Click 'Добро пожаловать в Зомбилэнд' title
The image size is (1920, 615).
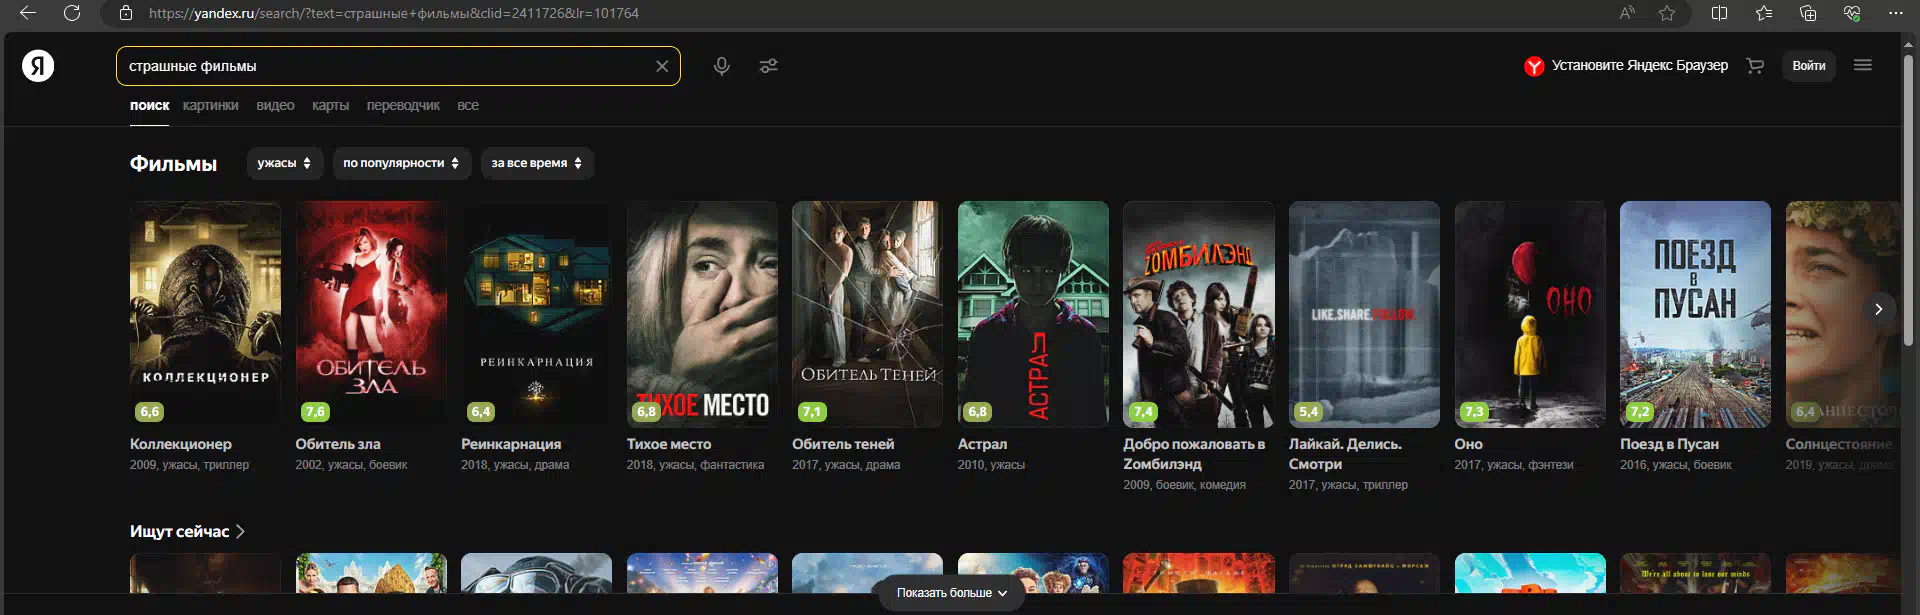tap(1194, 454)
